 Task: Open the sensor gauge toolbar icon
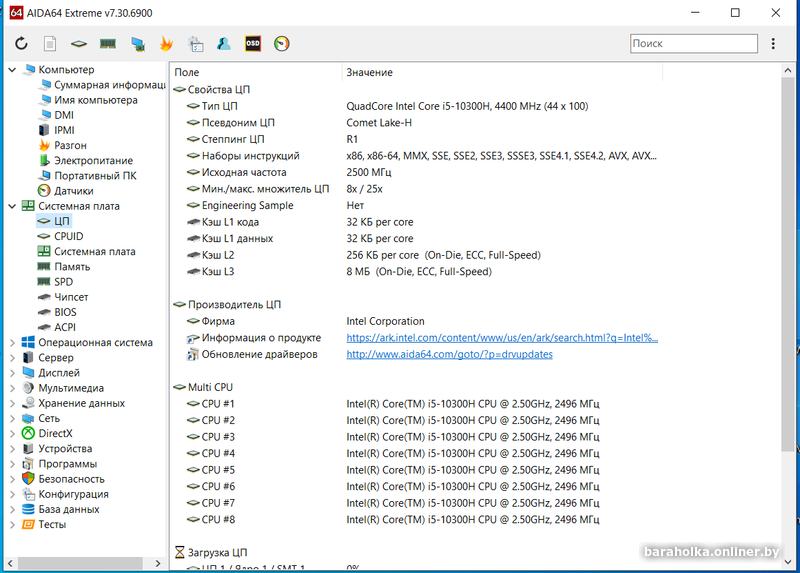point(282,43)
